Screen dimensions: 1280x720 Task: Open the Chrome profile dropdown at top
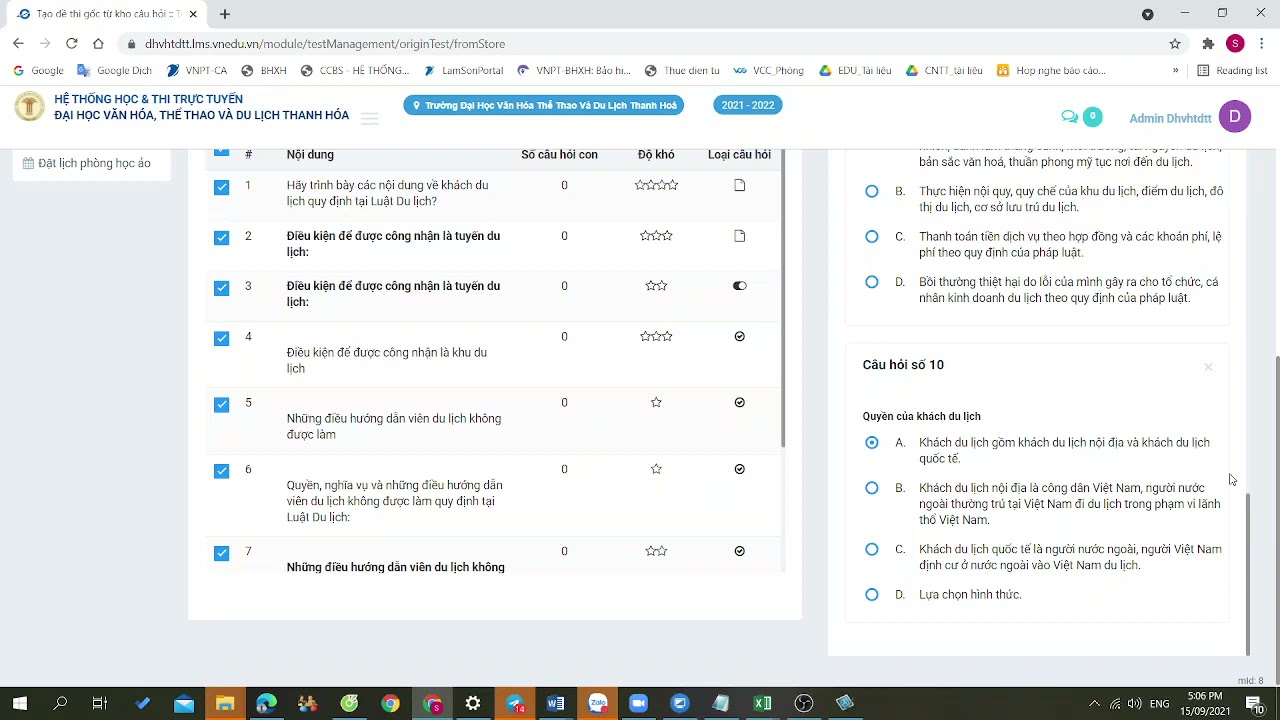pos(1148,14)
